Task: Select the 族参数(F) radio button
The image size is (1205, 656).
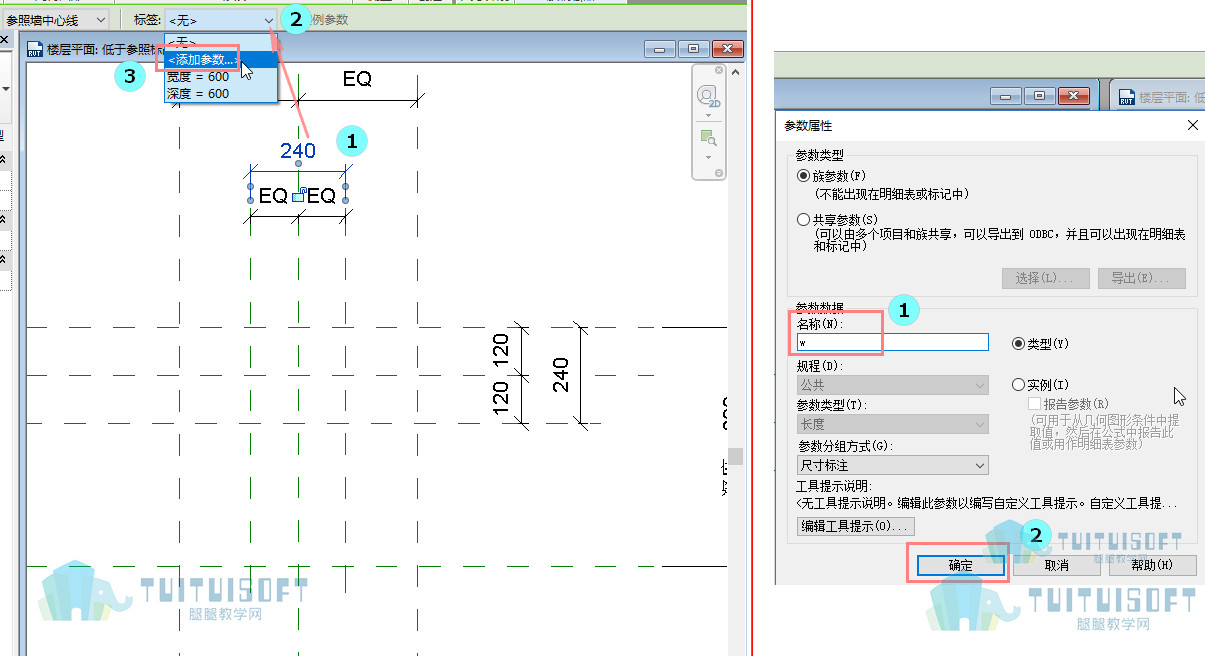Action: [x=803, y=175]
